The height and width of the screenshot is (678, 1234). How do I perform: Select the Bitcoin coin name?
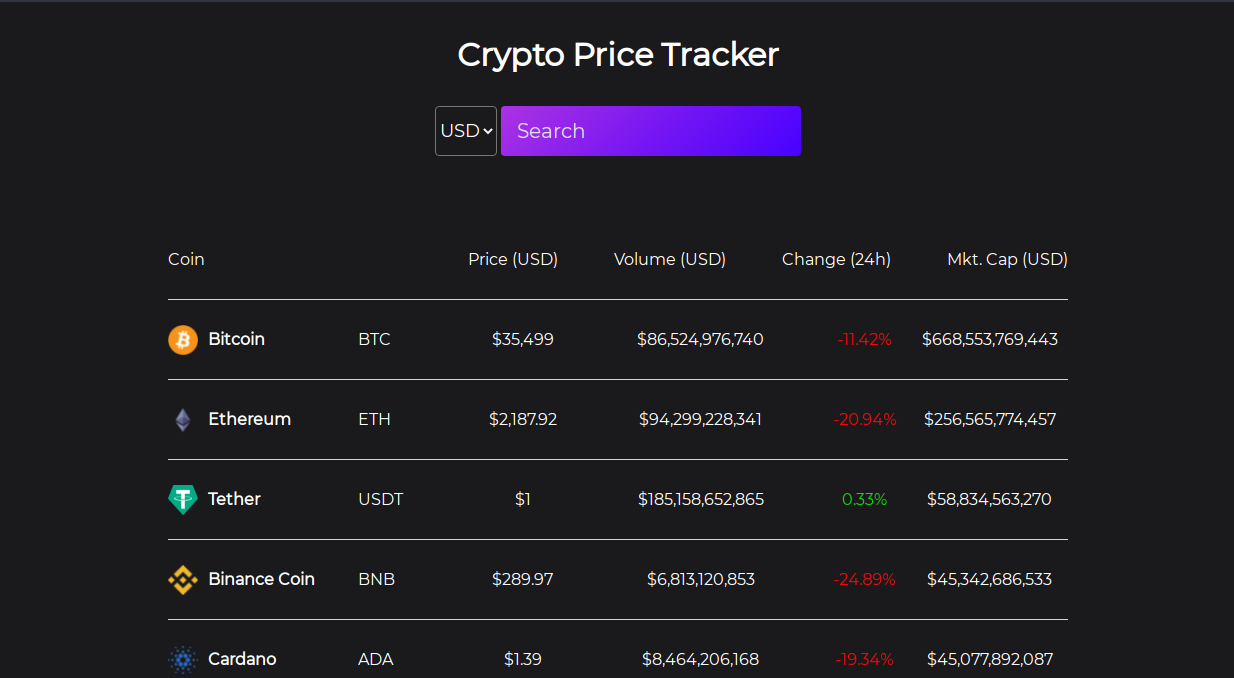[237, 339]
